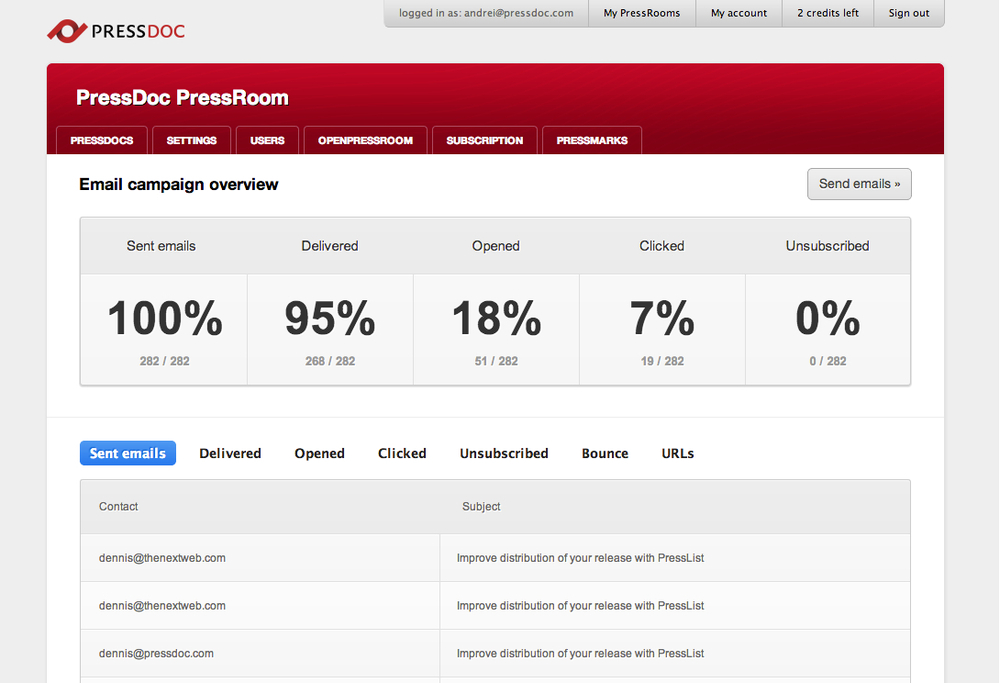The height and width of the screenshot is (683, 1000).
Task: Open the Bounce filter
Action: click(605, 453)
